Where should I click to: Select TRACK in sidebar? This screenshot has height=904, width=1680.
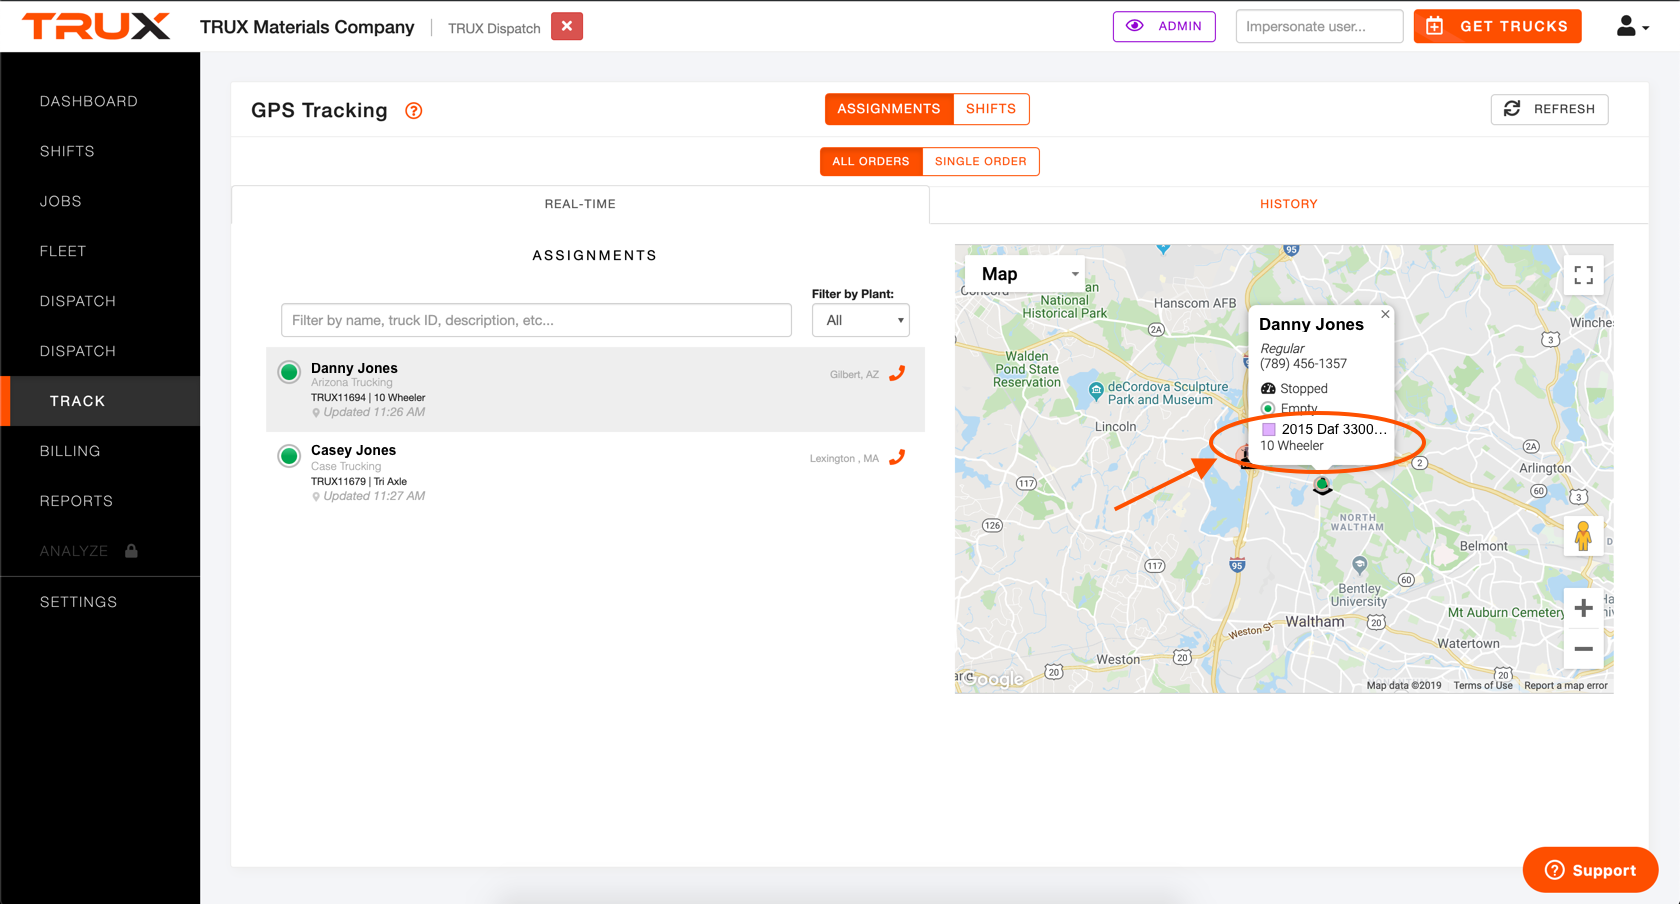pos(100,401)
